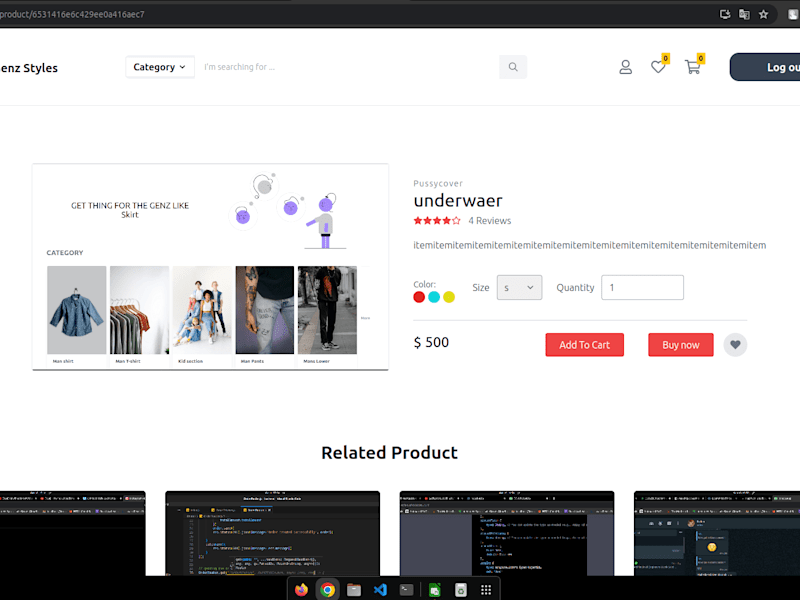800x600 pixels.
Task: Open Visual Studio Code from the dock
Action: tap(381, 590)
